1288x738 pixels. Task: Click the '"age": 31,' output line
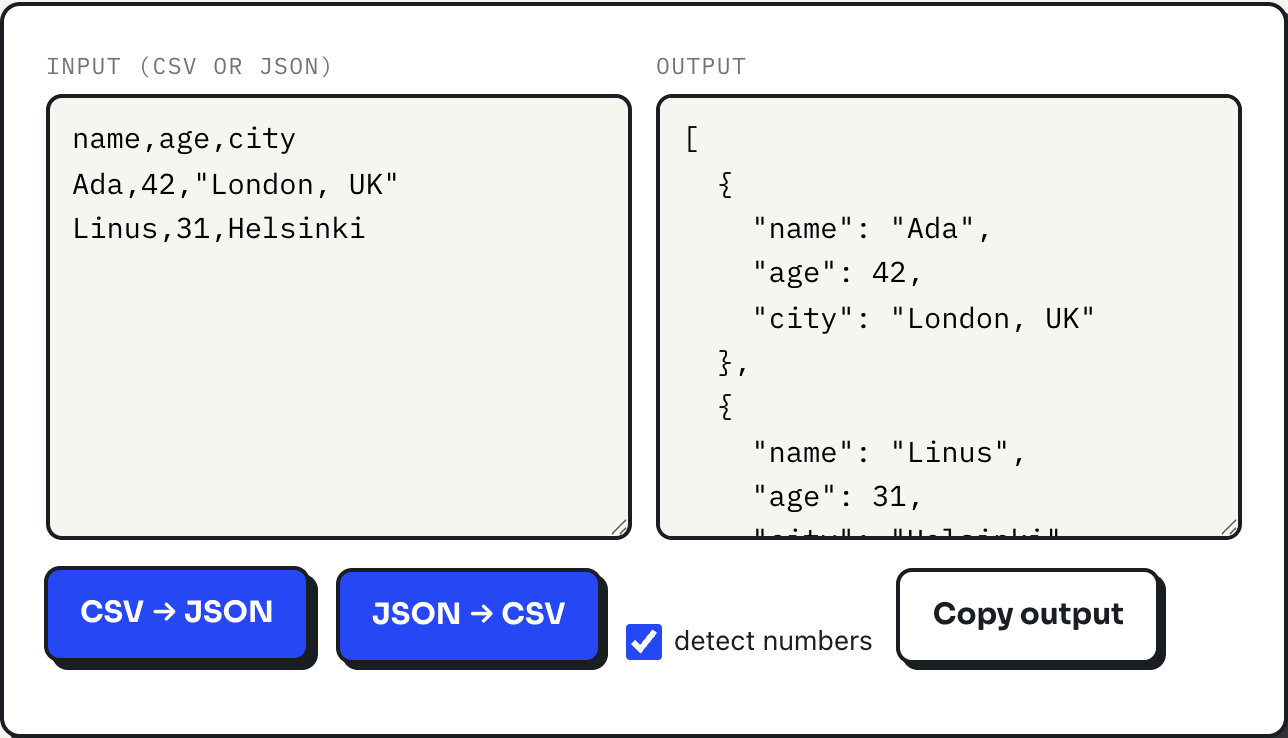(x=838, y=497)
